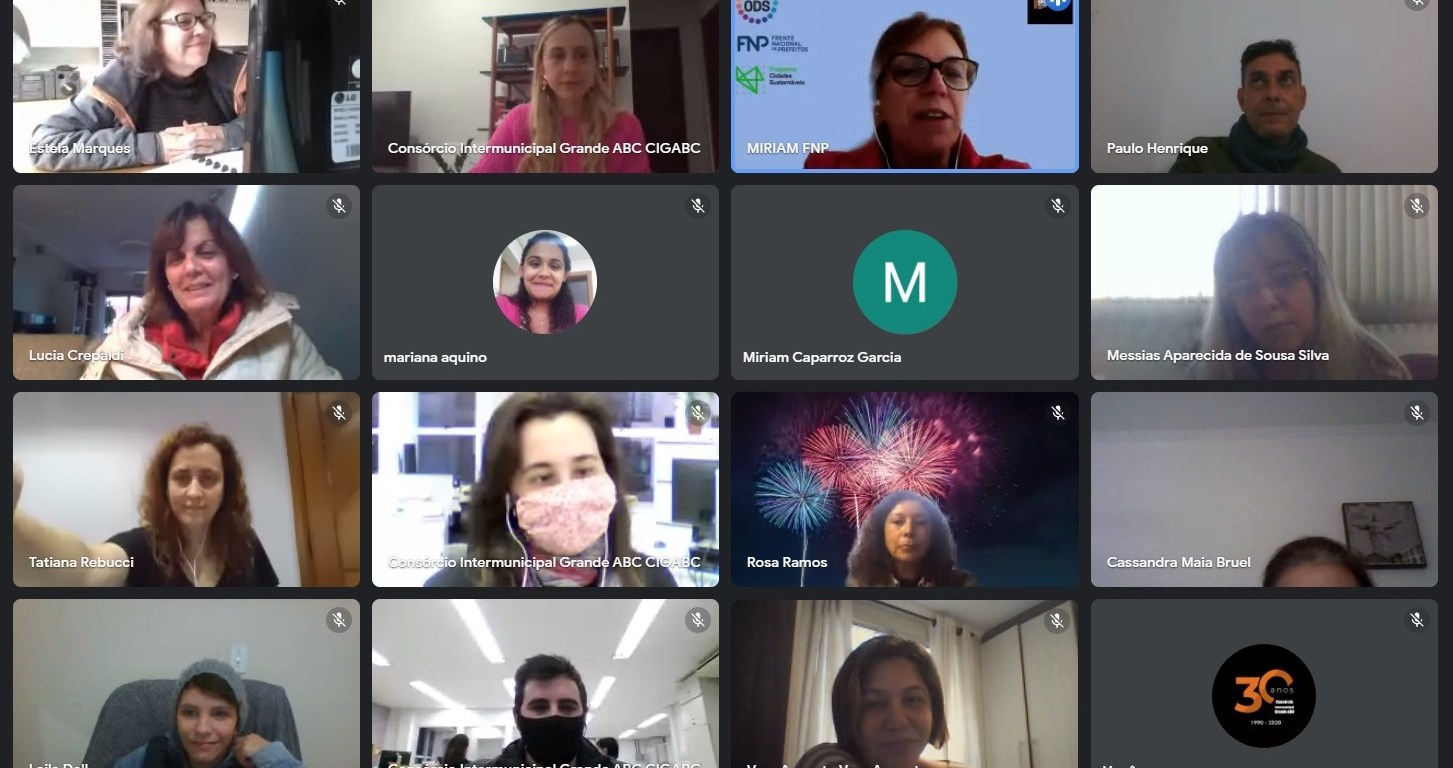Click mic-off icon on Cassandra Maia Bruel tile

point(1417,413)
